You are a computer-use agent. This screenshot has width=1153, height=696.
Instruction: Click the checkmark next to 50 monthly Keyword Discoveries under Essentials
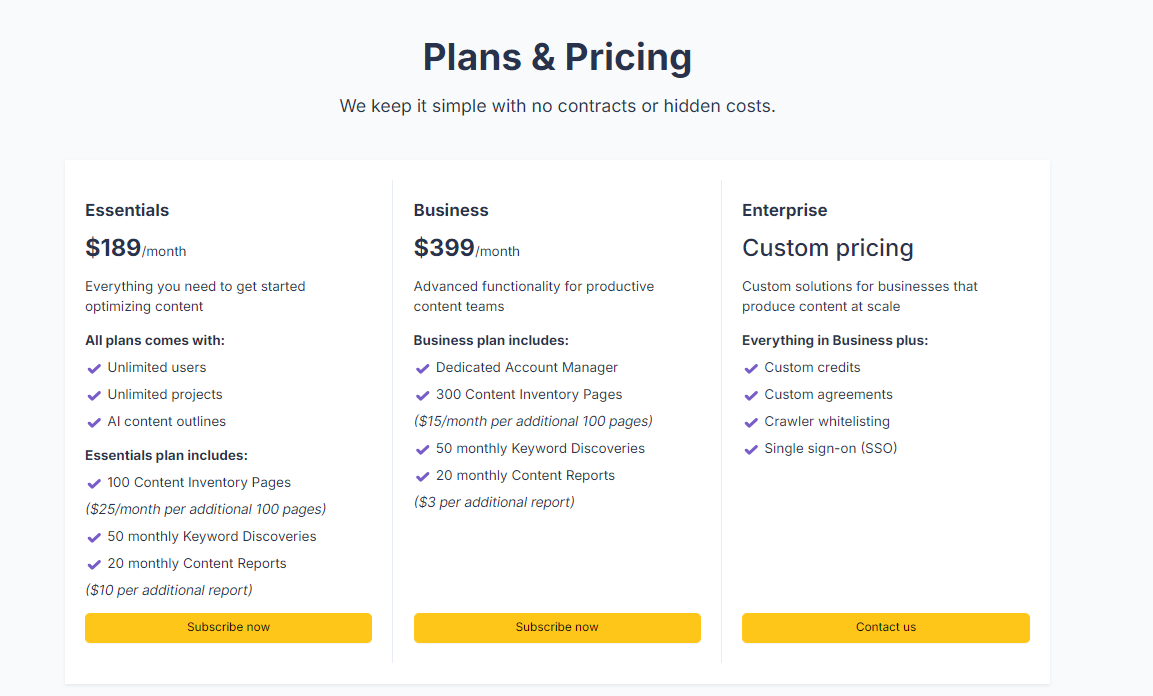pos(93,536)
